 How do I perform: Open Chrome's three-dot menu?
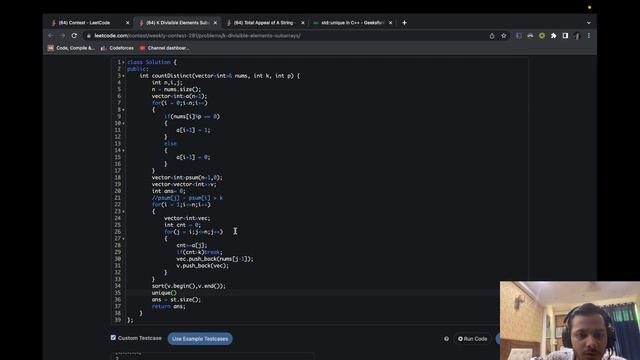click(x=589, y=36)
